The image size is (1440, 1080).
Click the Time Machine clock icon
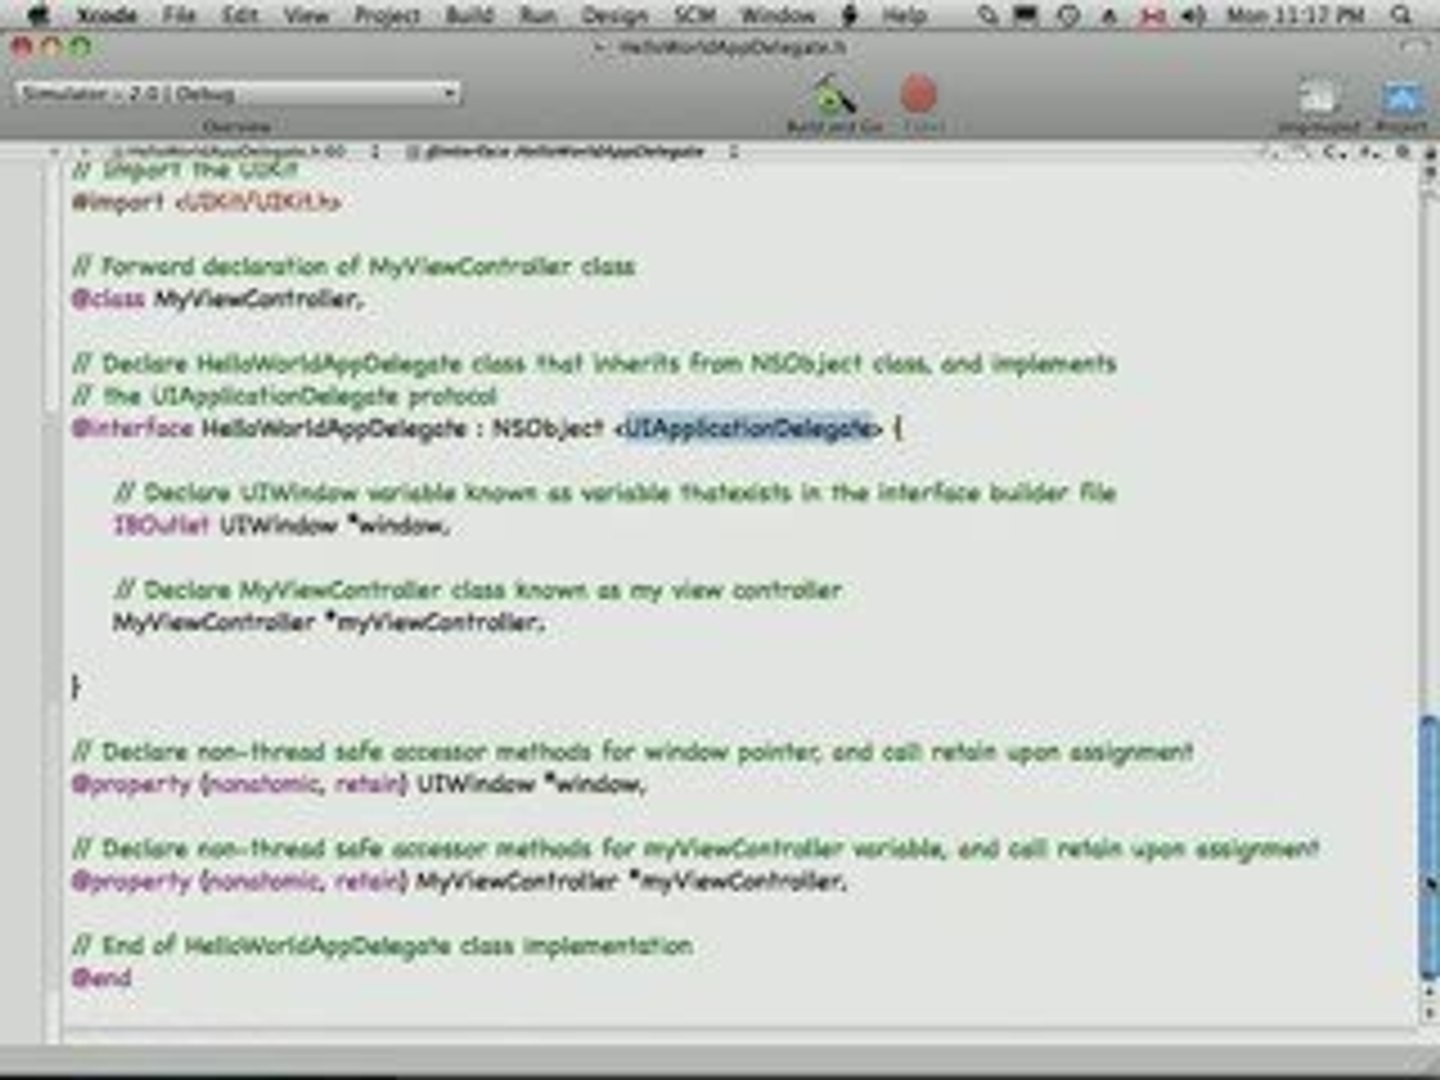point(1068,15)
